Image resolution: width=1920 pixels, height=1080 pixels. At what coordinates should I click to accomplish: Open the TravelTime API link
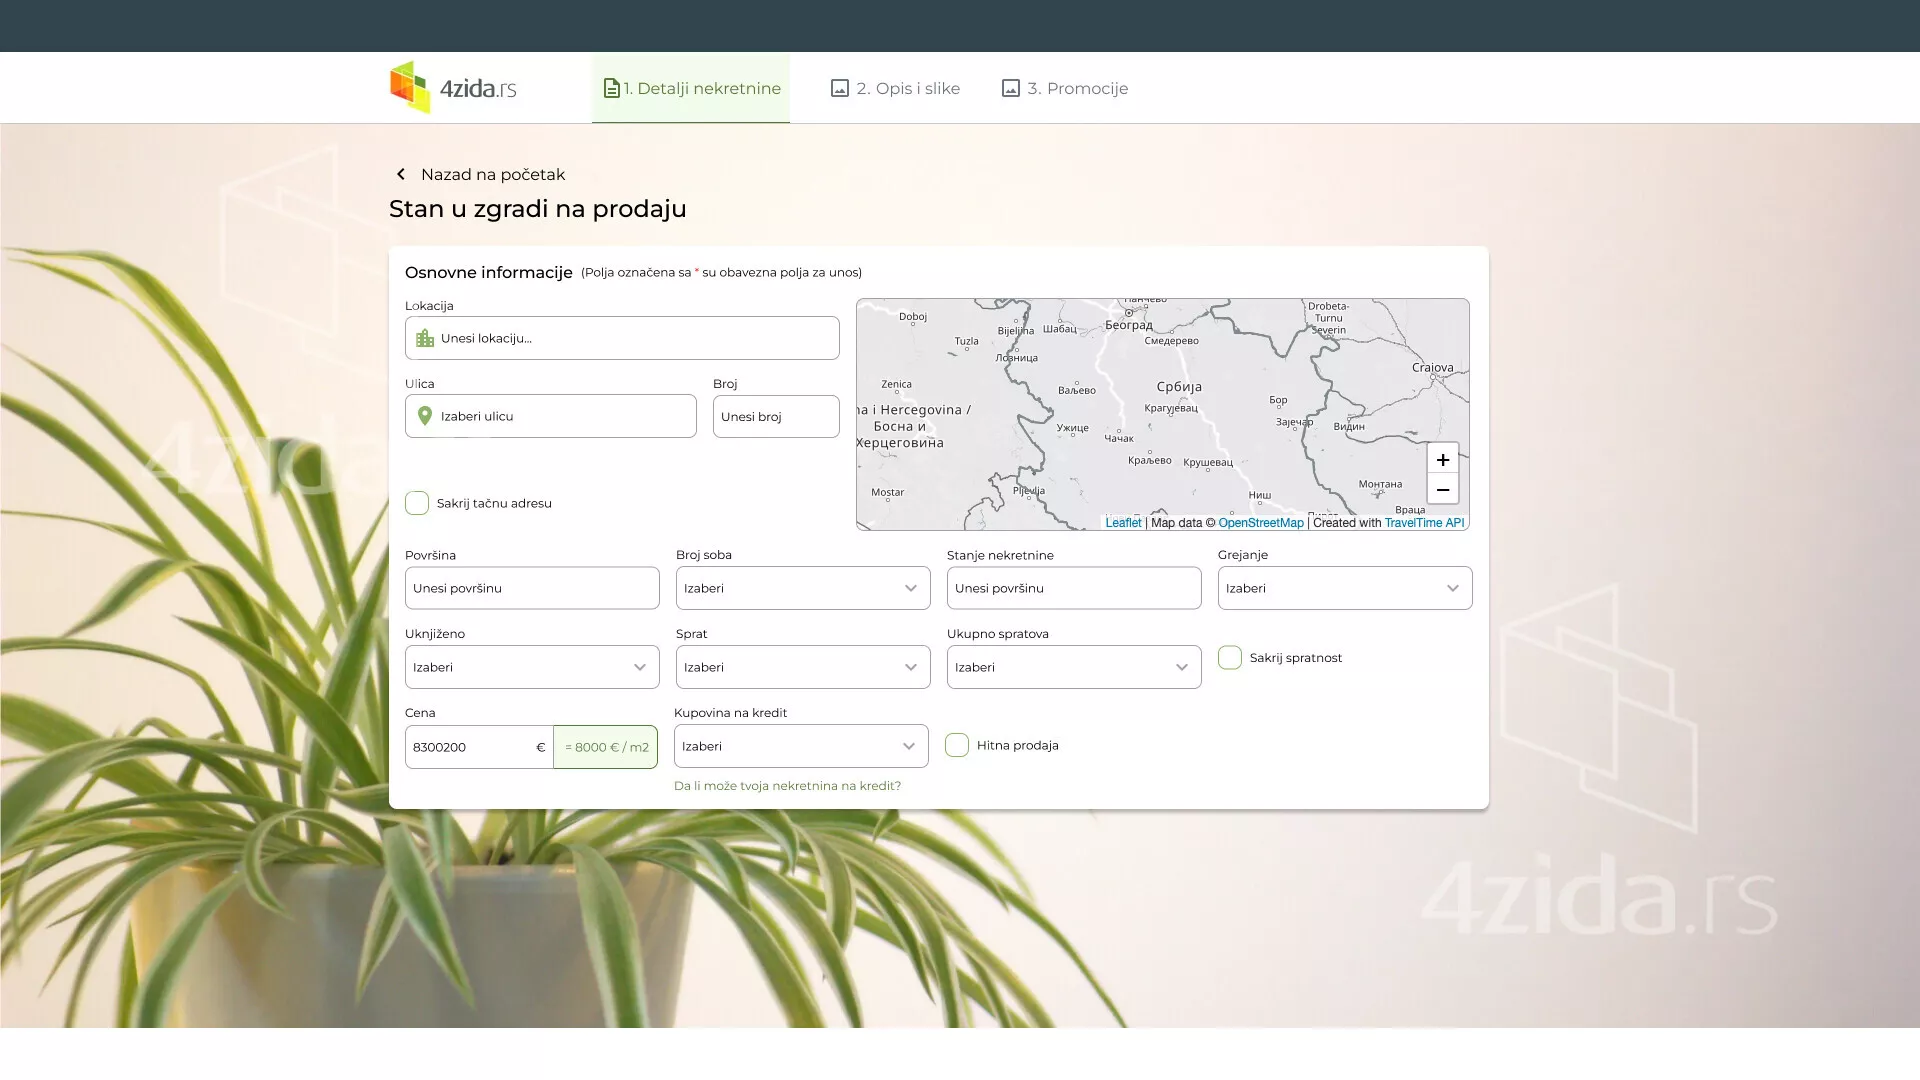tap(1424, 523)
